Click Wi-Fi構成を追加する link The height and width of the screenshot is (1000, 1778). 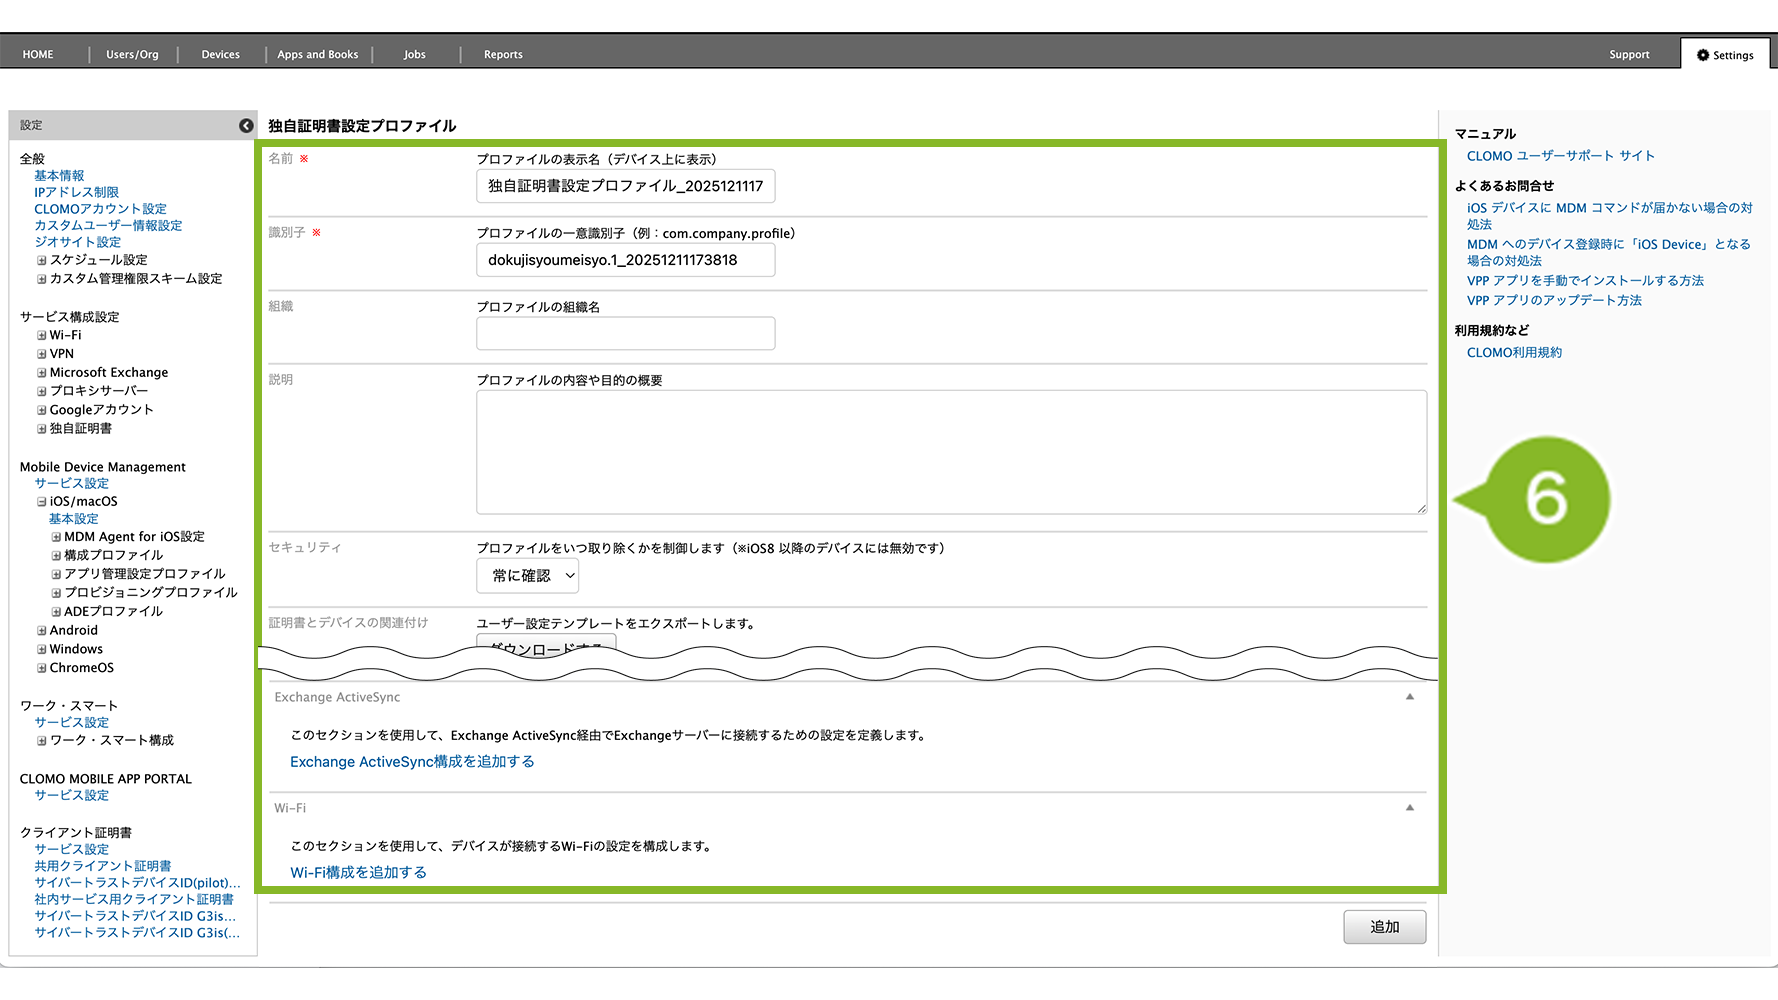(358, 873)
